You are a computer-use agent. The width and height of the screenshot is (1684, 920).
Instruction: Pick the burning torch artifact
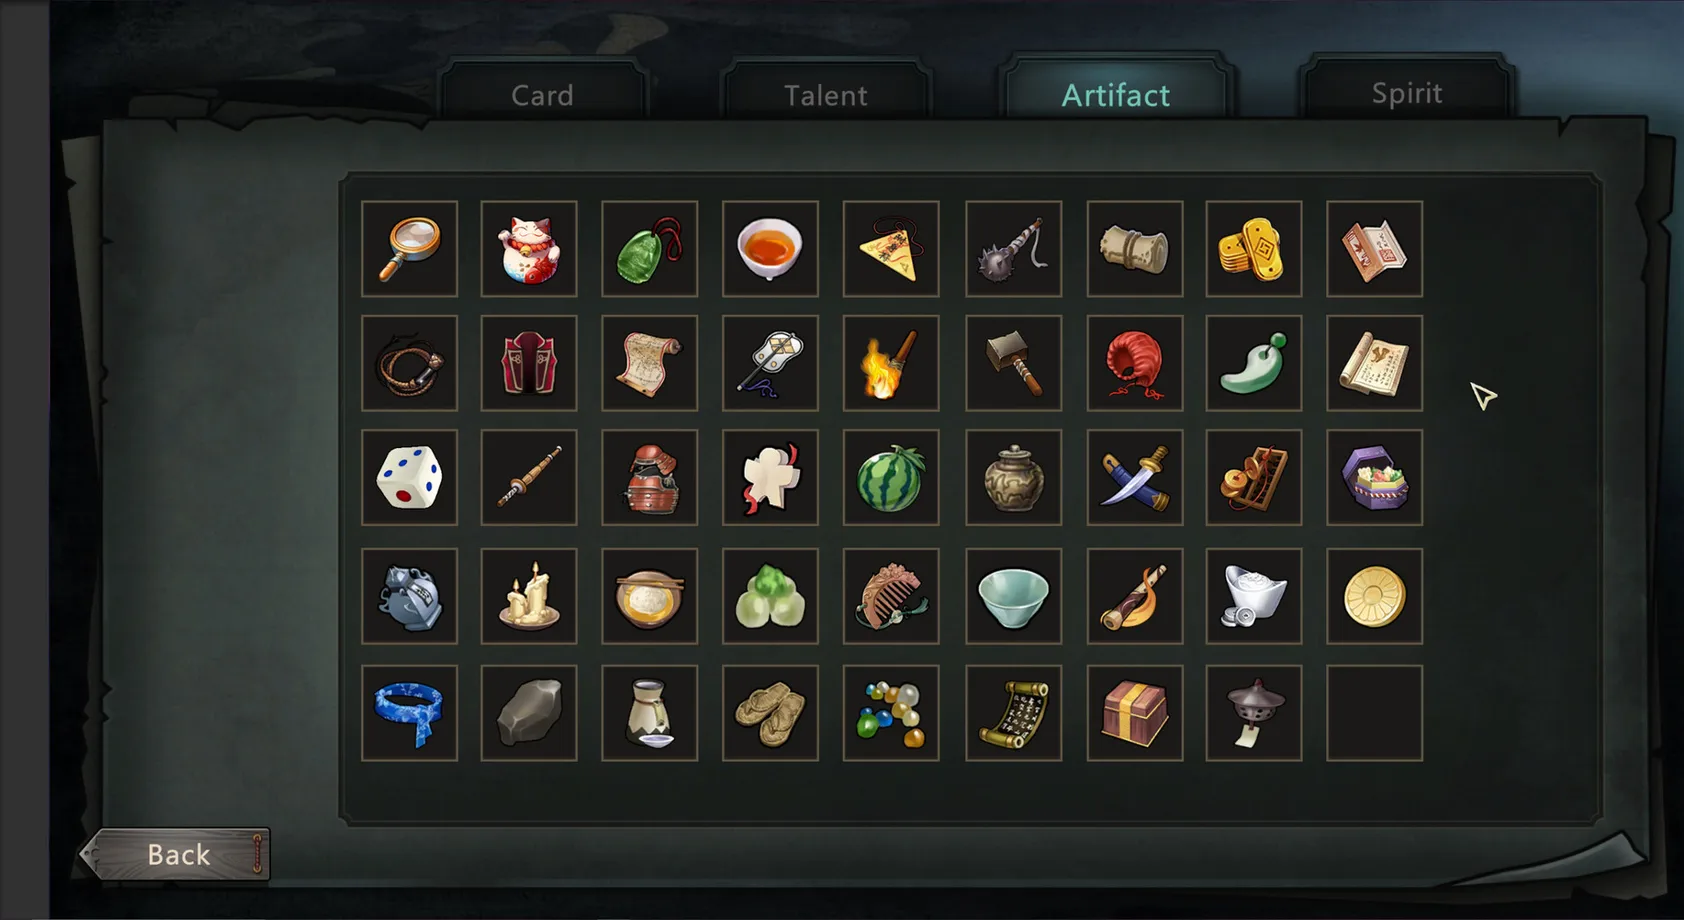pyautogui.click(x=890, y=363)
